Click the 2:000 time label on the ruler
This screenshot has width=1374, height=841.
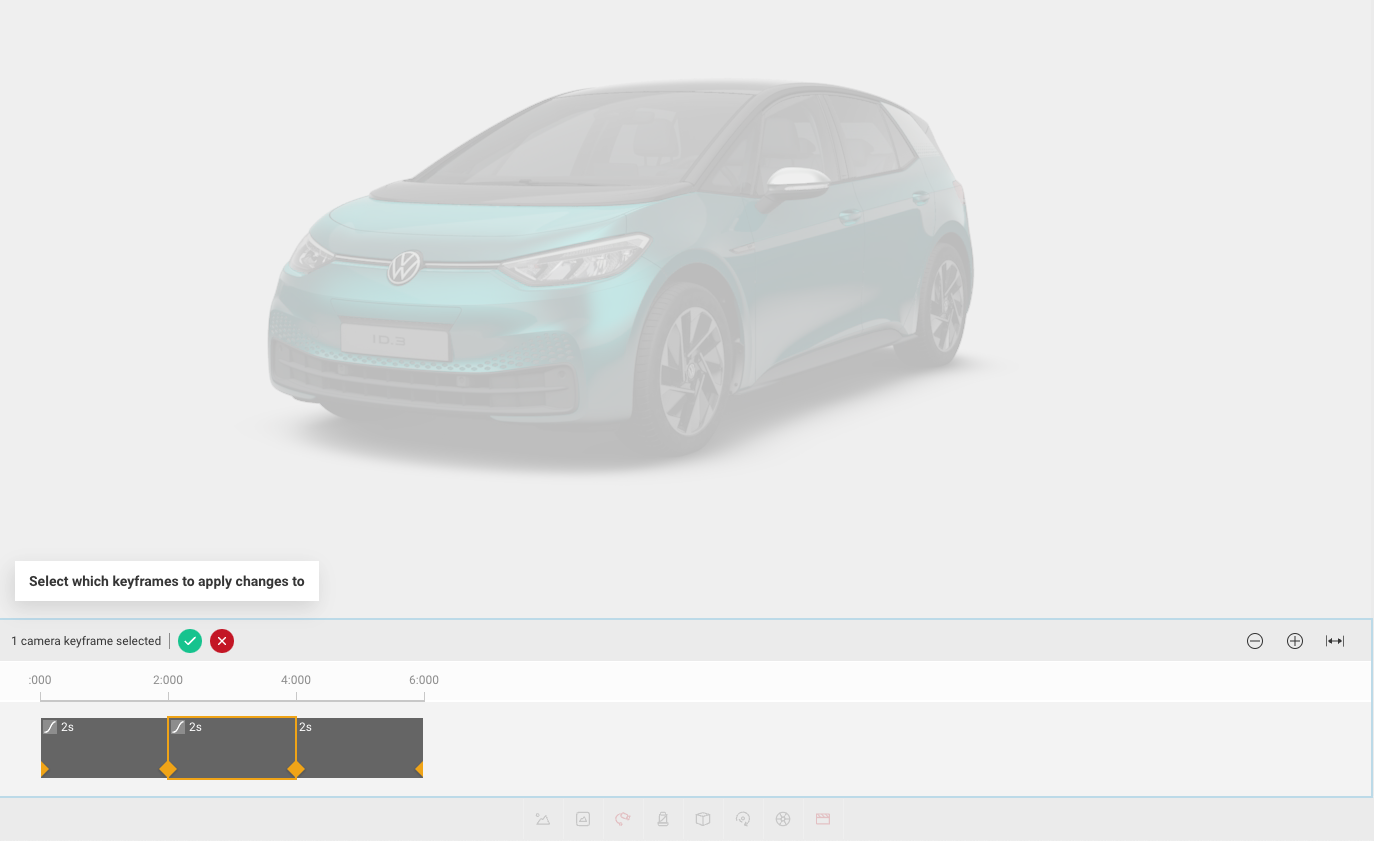point(168,680)
